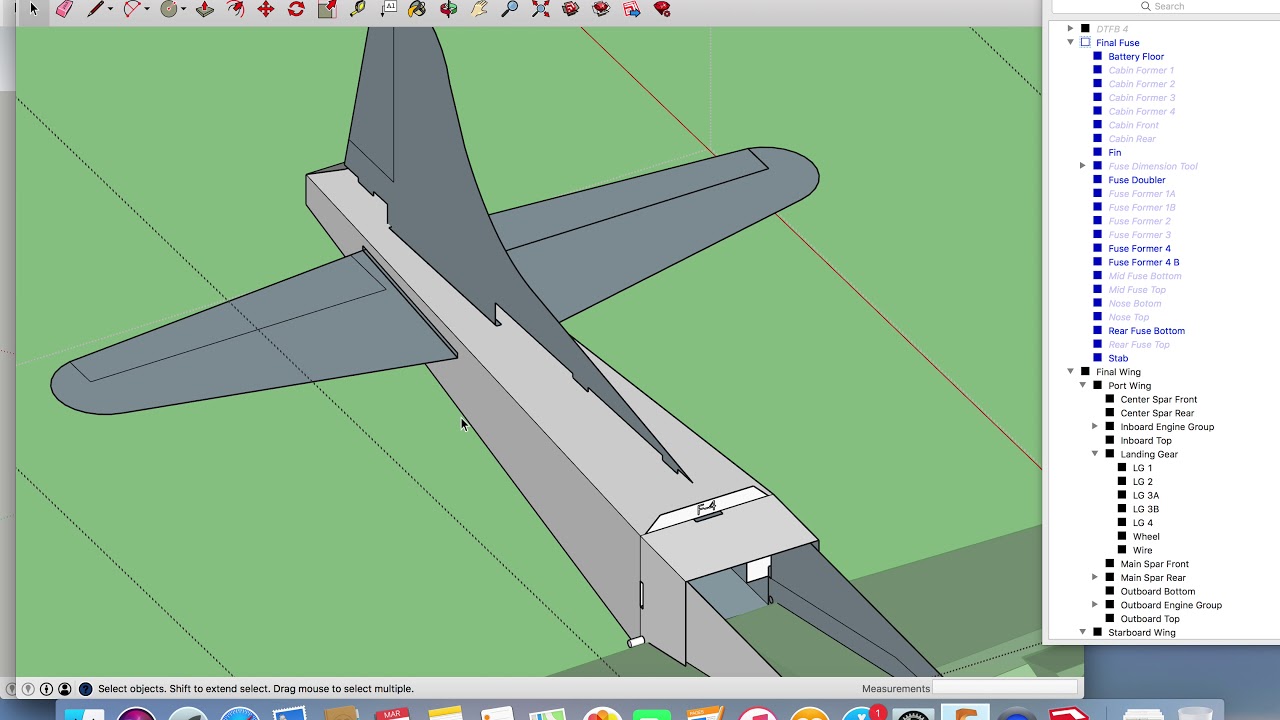Select Rear Fuse Bottom in outliner
Image resolution: width=1280 pixels, height=720 pixels.
coord(1146,331)
